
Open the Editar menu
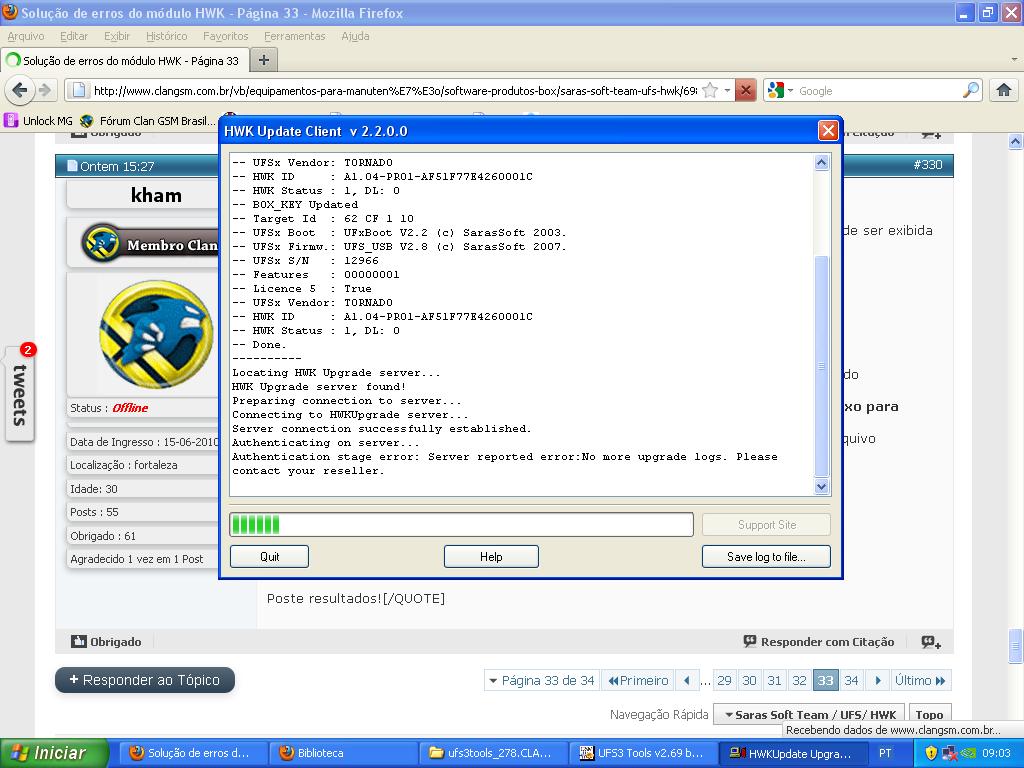[74, 36]
